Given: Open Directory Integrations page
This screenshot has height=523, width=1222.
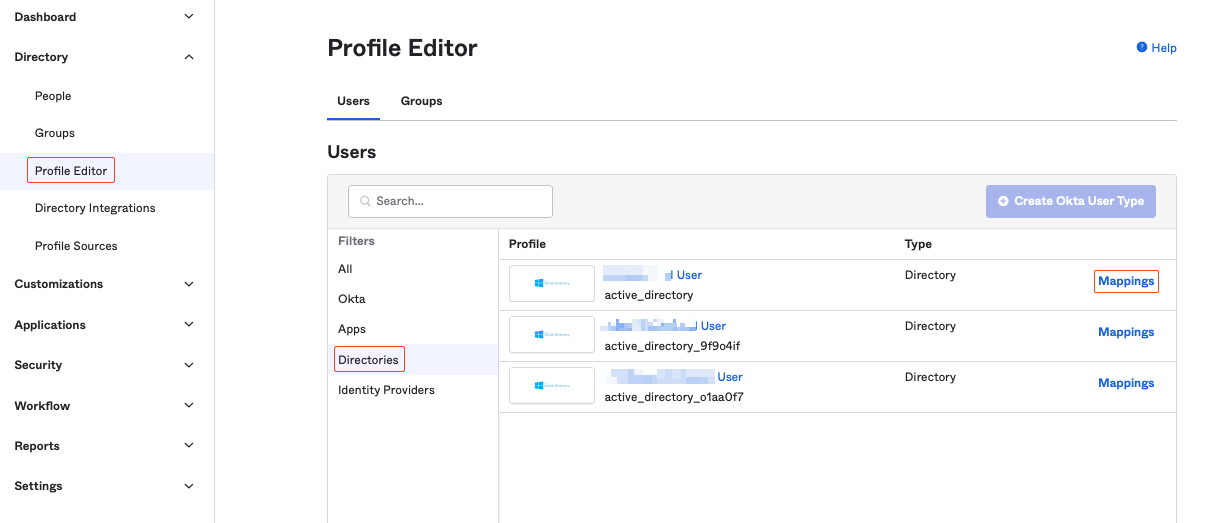Looking at the screenshot, I should [95, 208].
